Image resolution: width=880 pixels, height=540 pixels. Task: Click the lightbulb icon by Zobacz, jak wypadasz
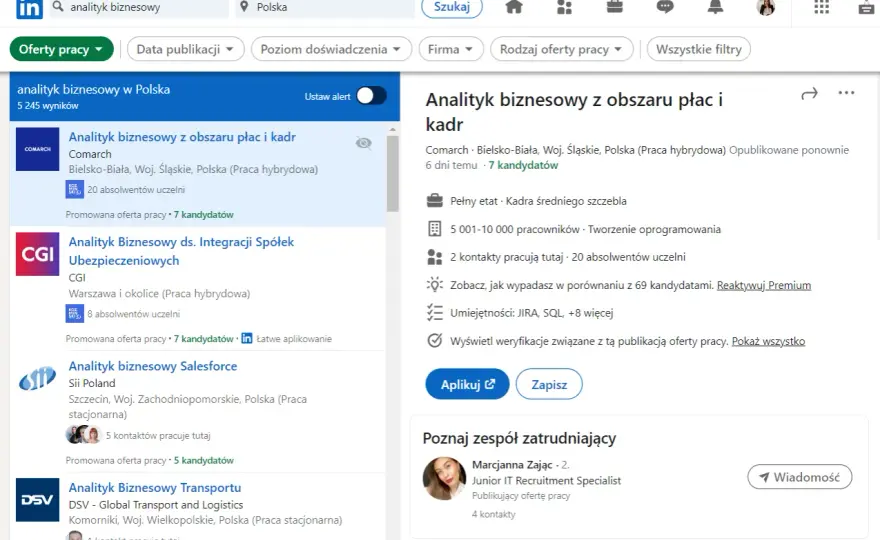[434, 285]
